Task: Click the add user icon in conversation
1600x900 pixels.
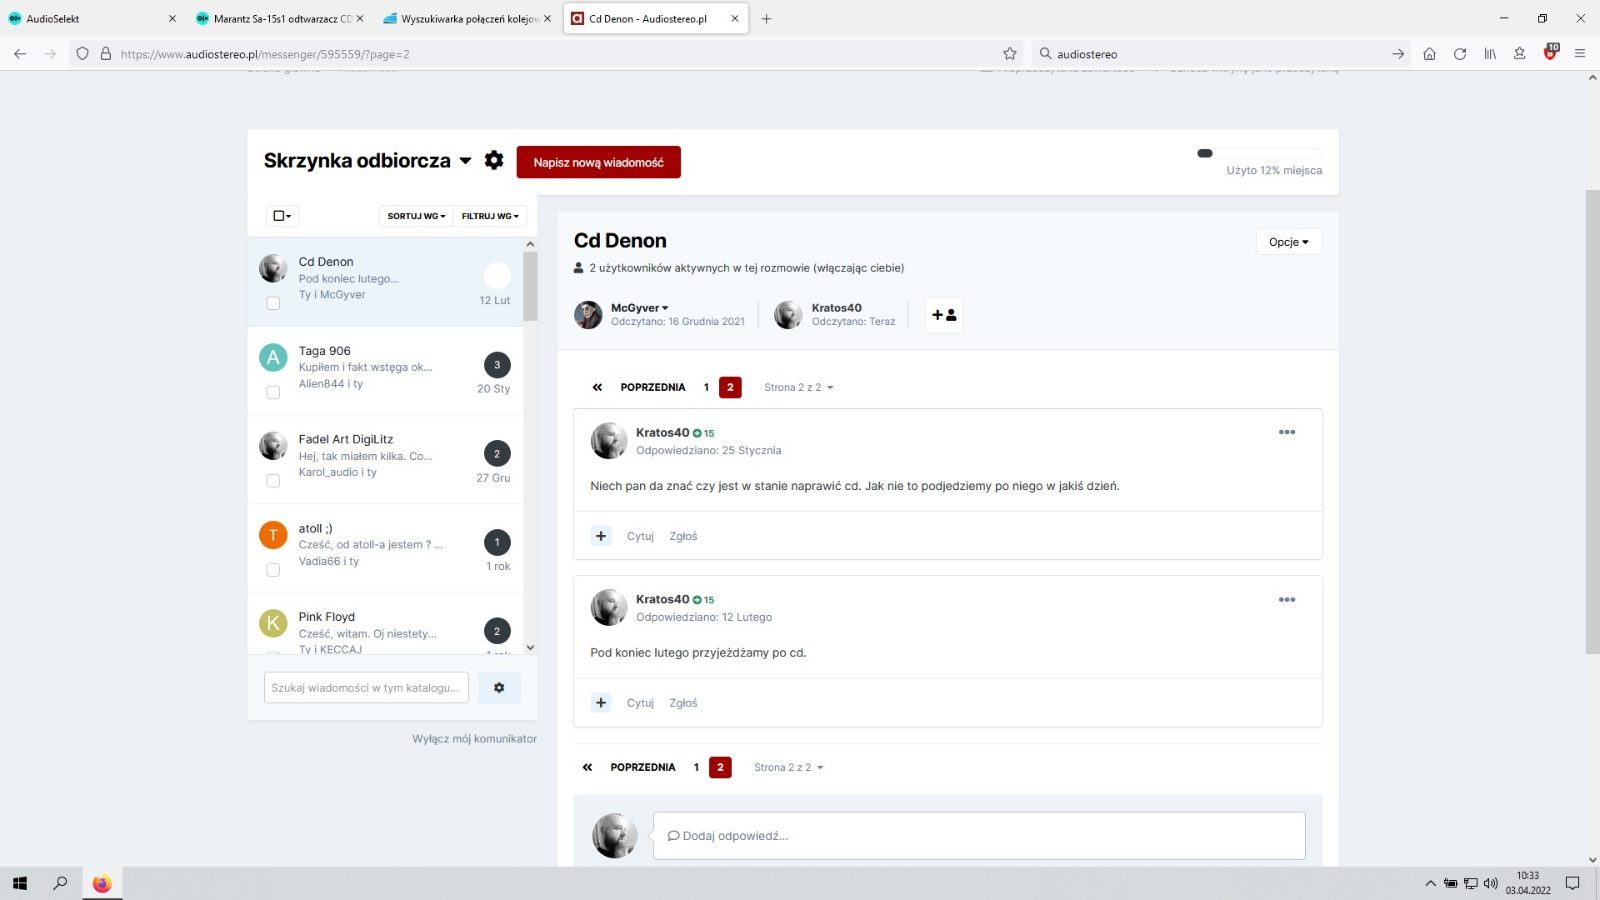Action: (x=944, y=315)
